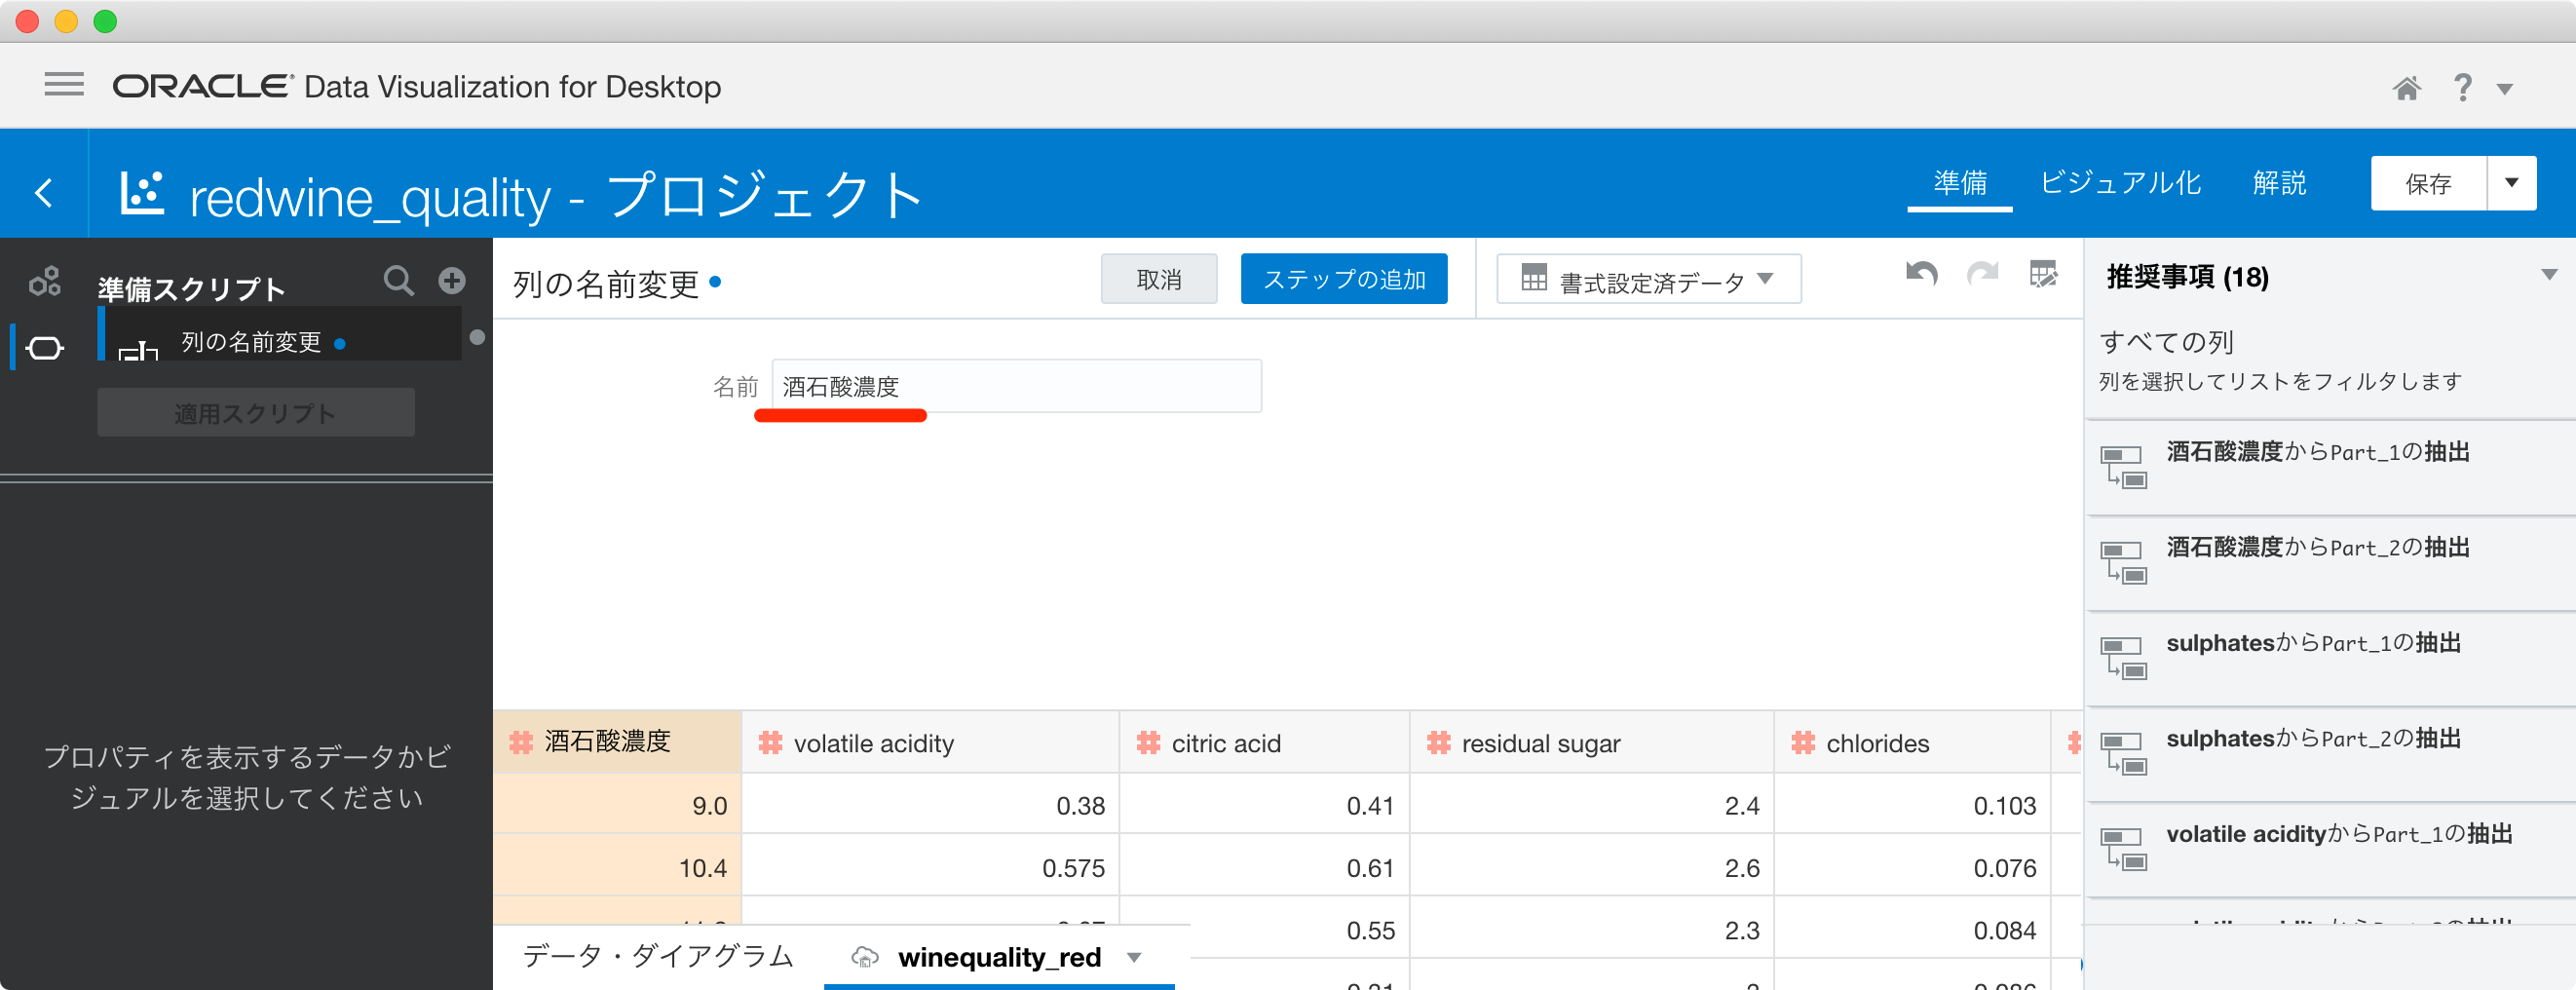Click the すべての列 heading

point(2166,342)
